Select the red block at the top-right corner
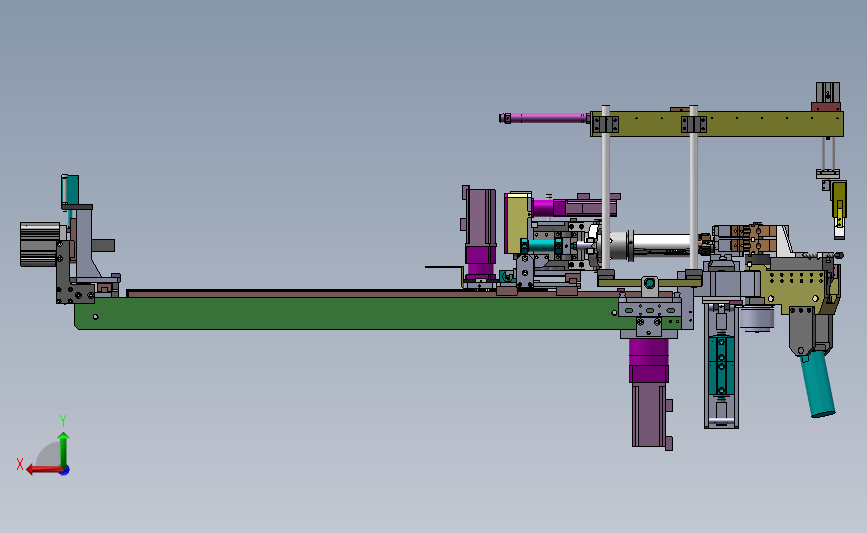 click(x=826, y=106)
